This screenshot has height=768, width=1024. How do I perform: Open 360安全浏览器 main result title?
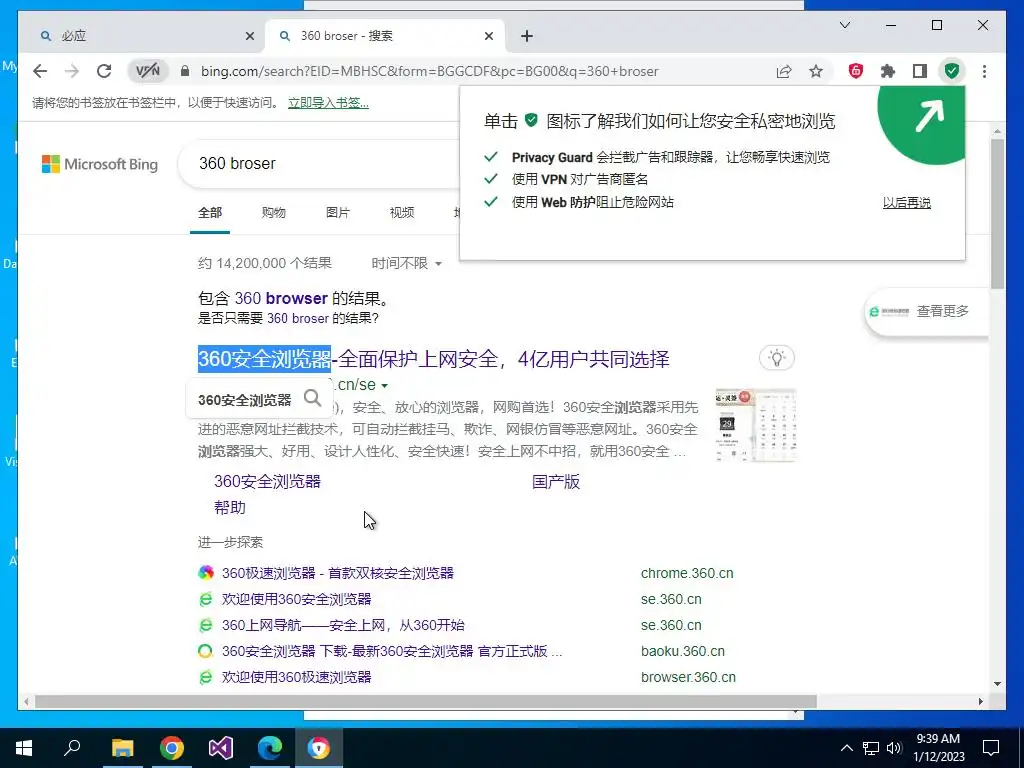click(x=434, y=359)
